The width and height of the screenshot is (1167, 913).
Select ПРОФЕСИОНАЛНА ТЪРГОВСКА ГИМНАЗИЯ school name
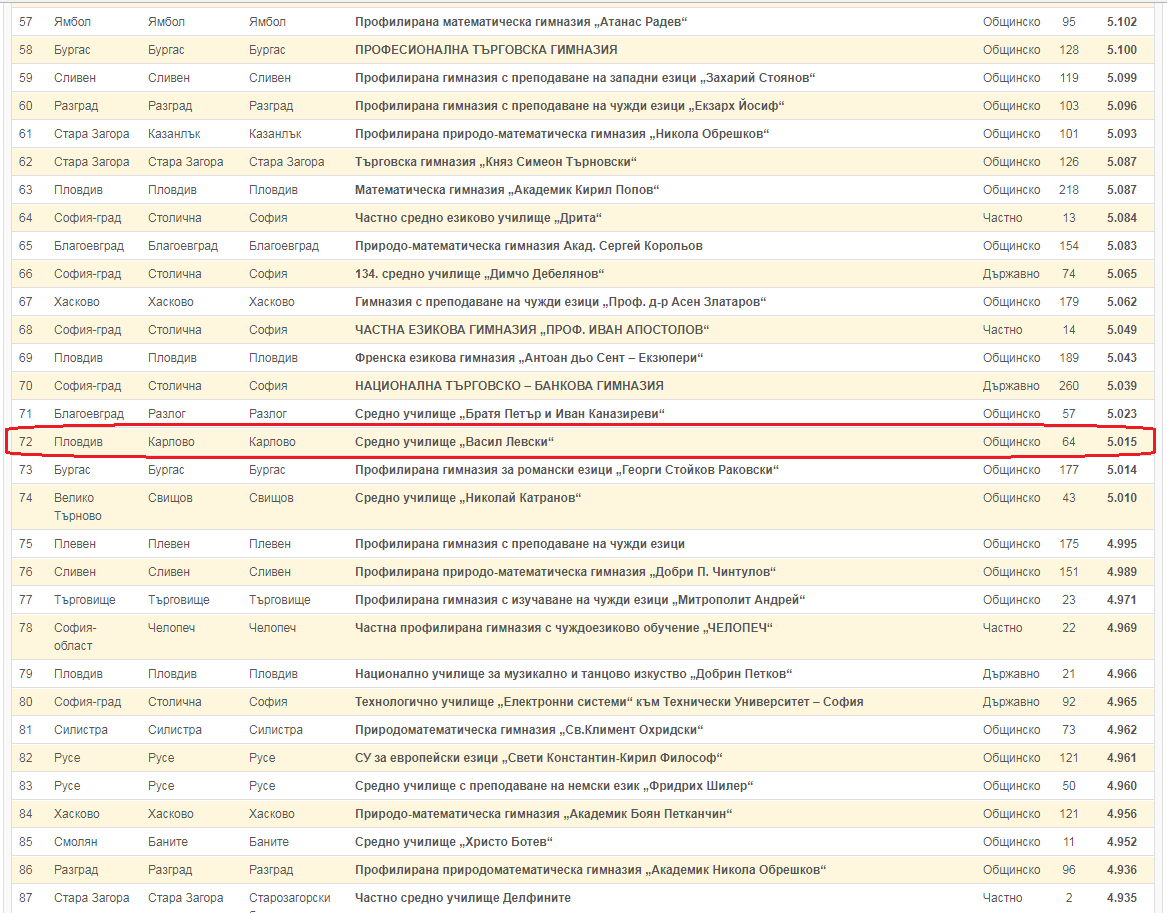click(486, 50)
